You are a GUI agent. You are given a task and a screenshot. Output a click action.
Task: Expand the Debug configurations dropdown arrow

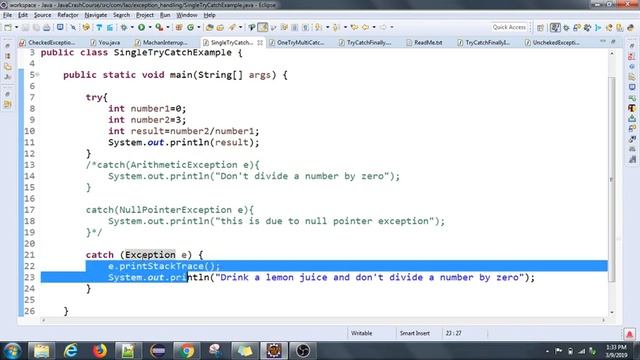132,27
